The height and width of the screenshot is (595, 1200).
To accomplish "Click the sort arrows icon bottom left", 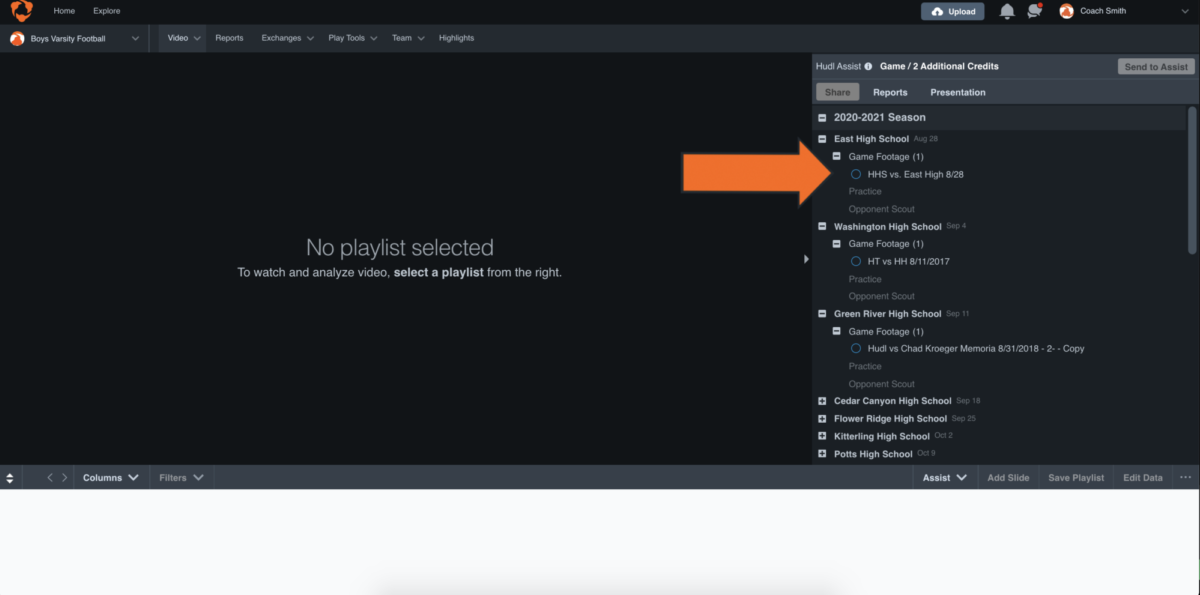I will click(x=9, y=477).
